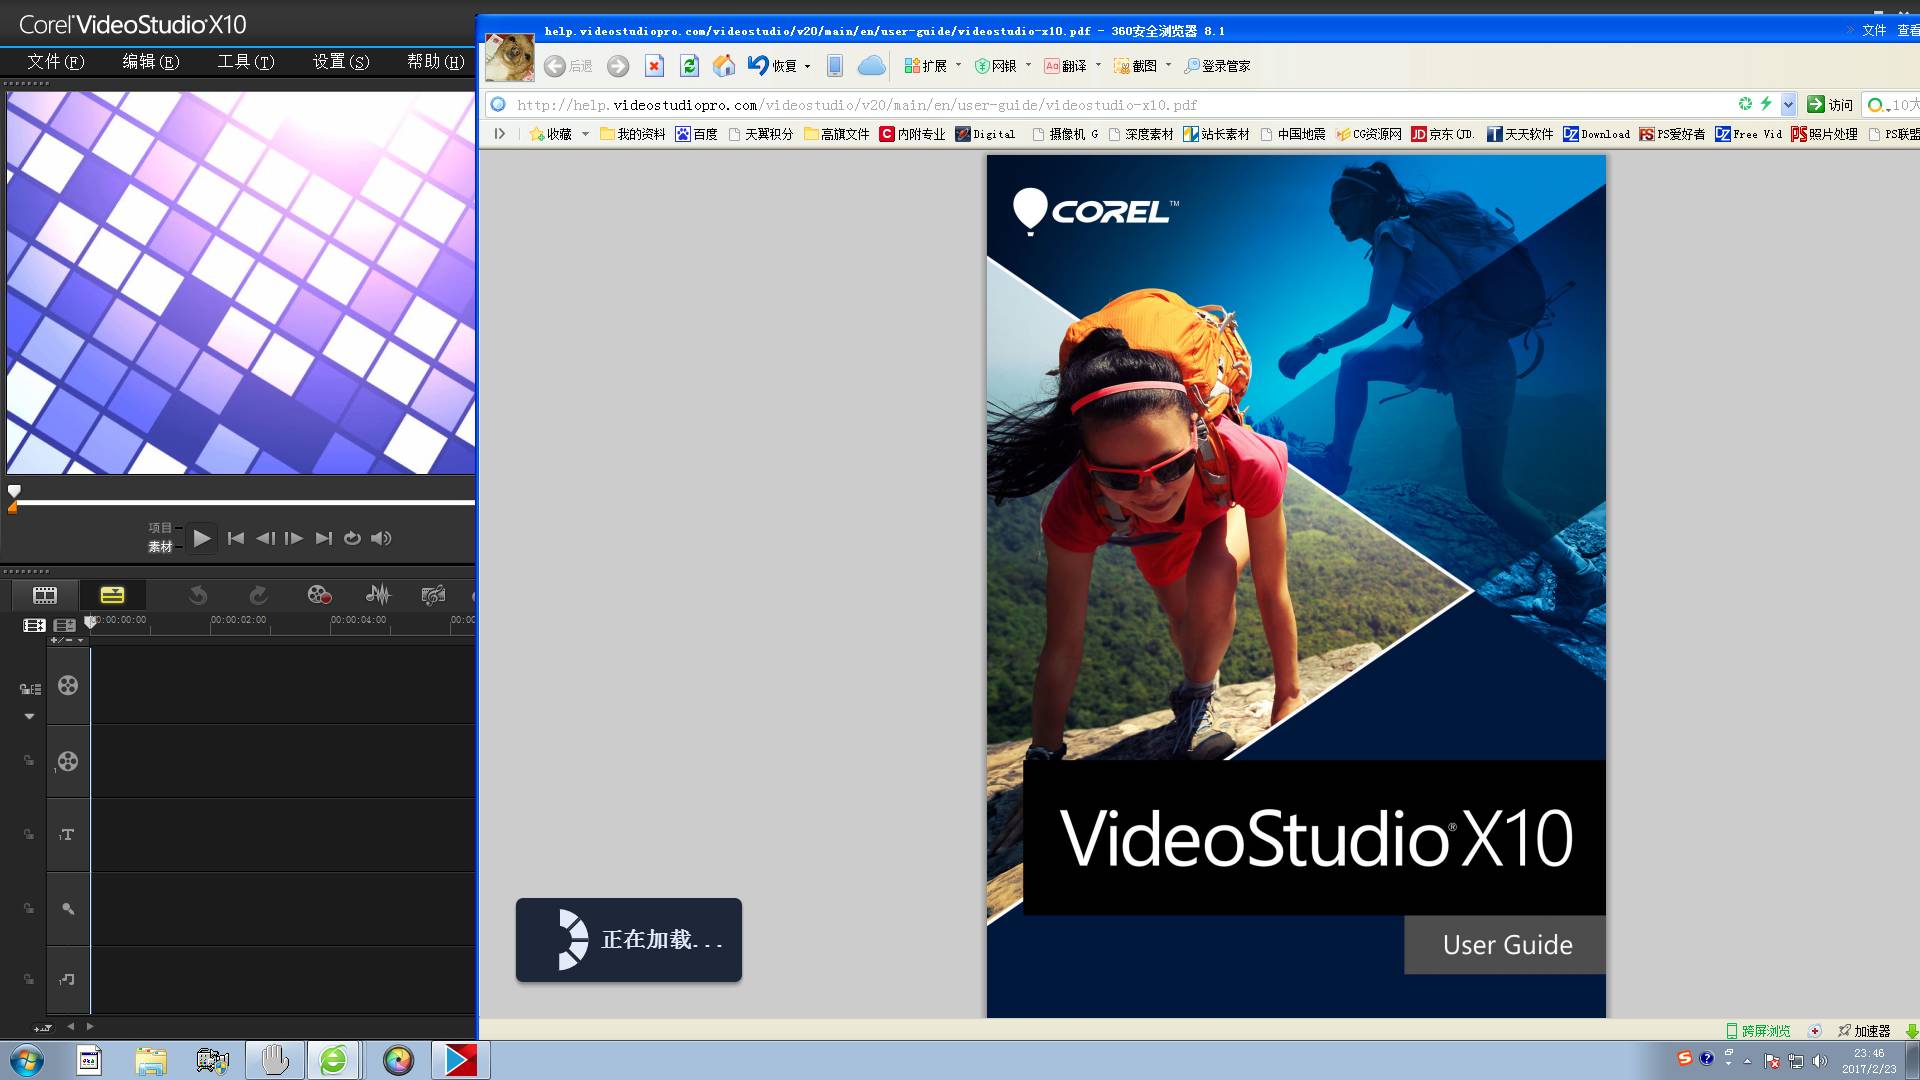Open the 京东 JD bookmark

click(x=1443, y=134)
